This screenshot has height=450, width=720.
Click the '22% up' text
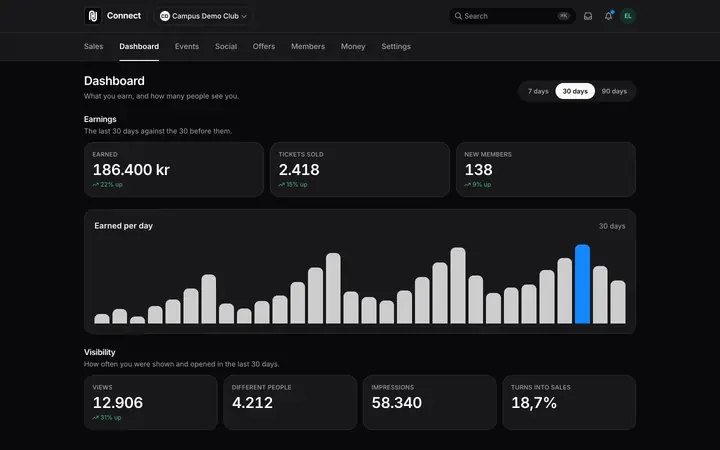pyautogui.click(x=112, y=185)
